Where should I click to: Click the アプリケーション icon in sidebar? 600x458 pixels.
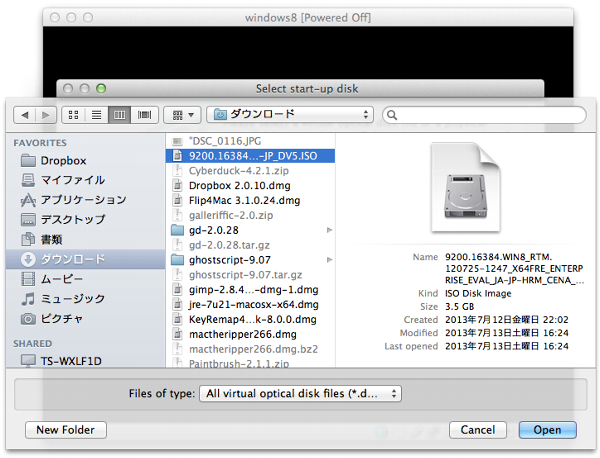[x=28, y=200]
